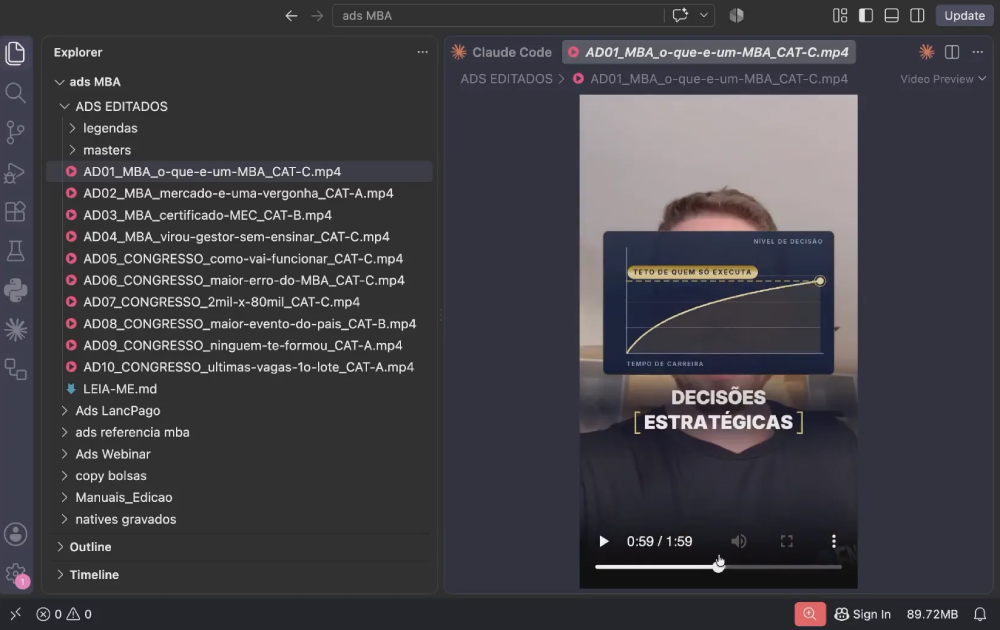The image size is (1000, 630).
Task: Click the Customize Layout icon
Action: tap(840, 15)
